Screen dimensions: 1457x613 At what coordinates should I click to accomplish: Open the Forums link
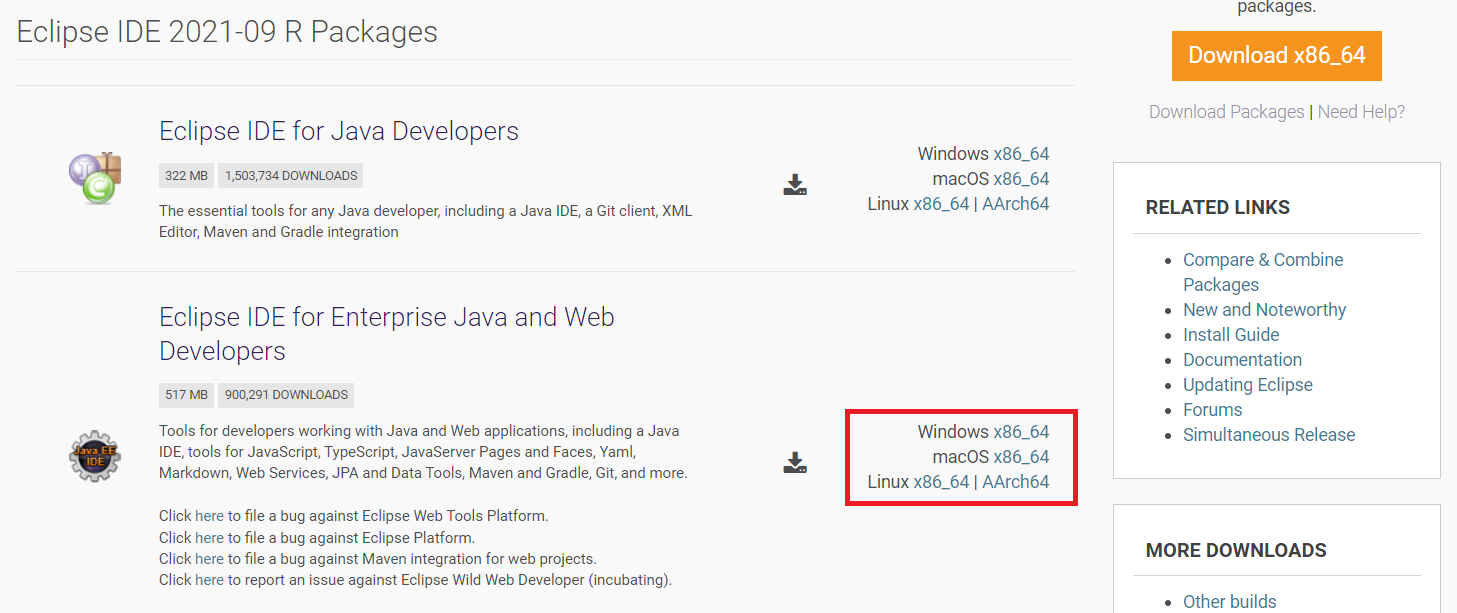[1212, 410]
